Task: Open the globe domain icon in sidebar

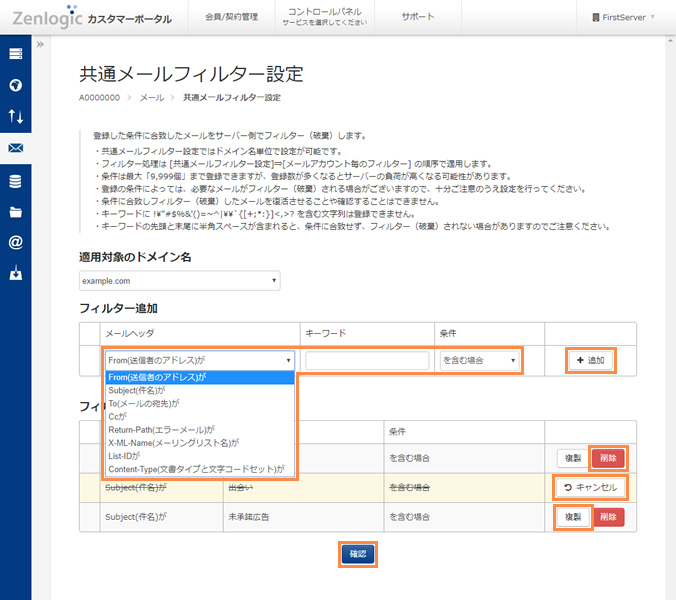Action: tap(16, 85)
